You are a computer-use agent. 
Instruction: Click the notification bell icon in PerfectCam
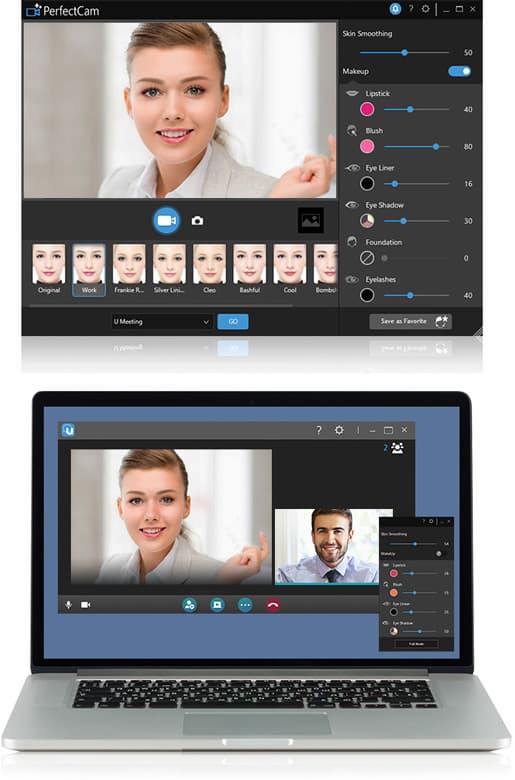[395, 9]
